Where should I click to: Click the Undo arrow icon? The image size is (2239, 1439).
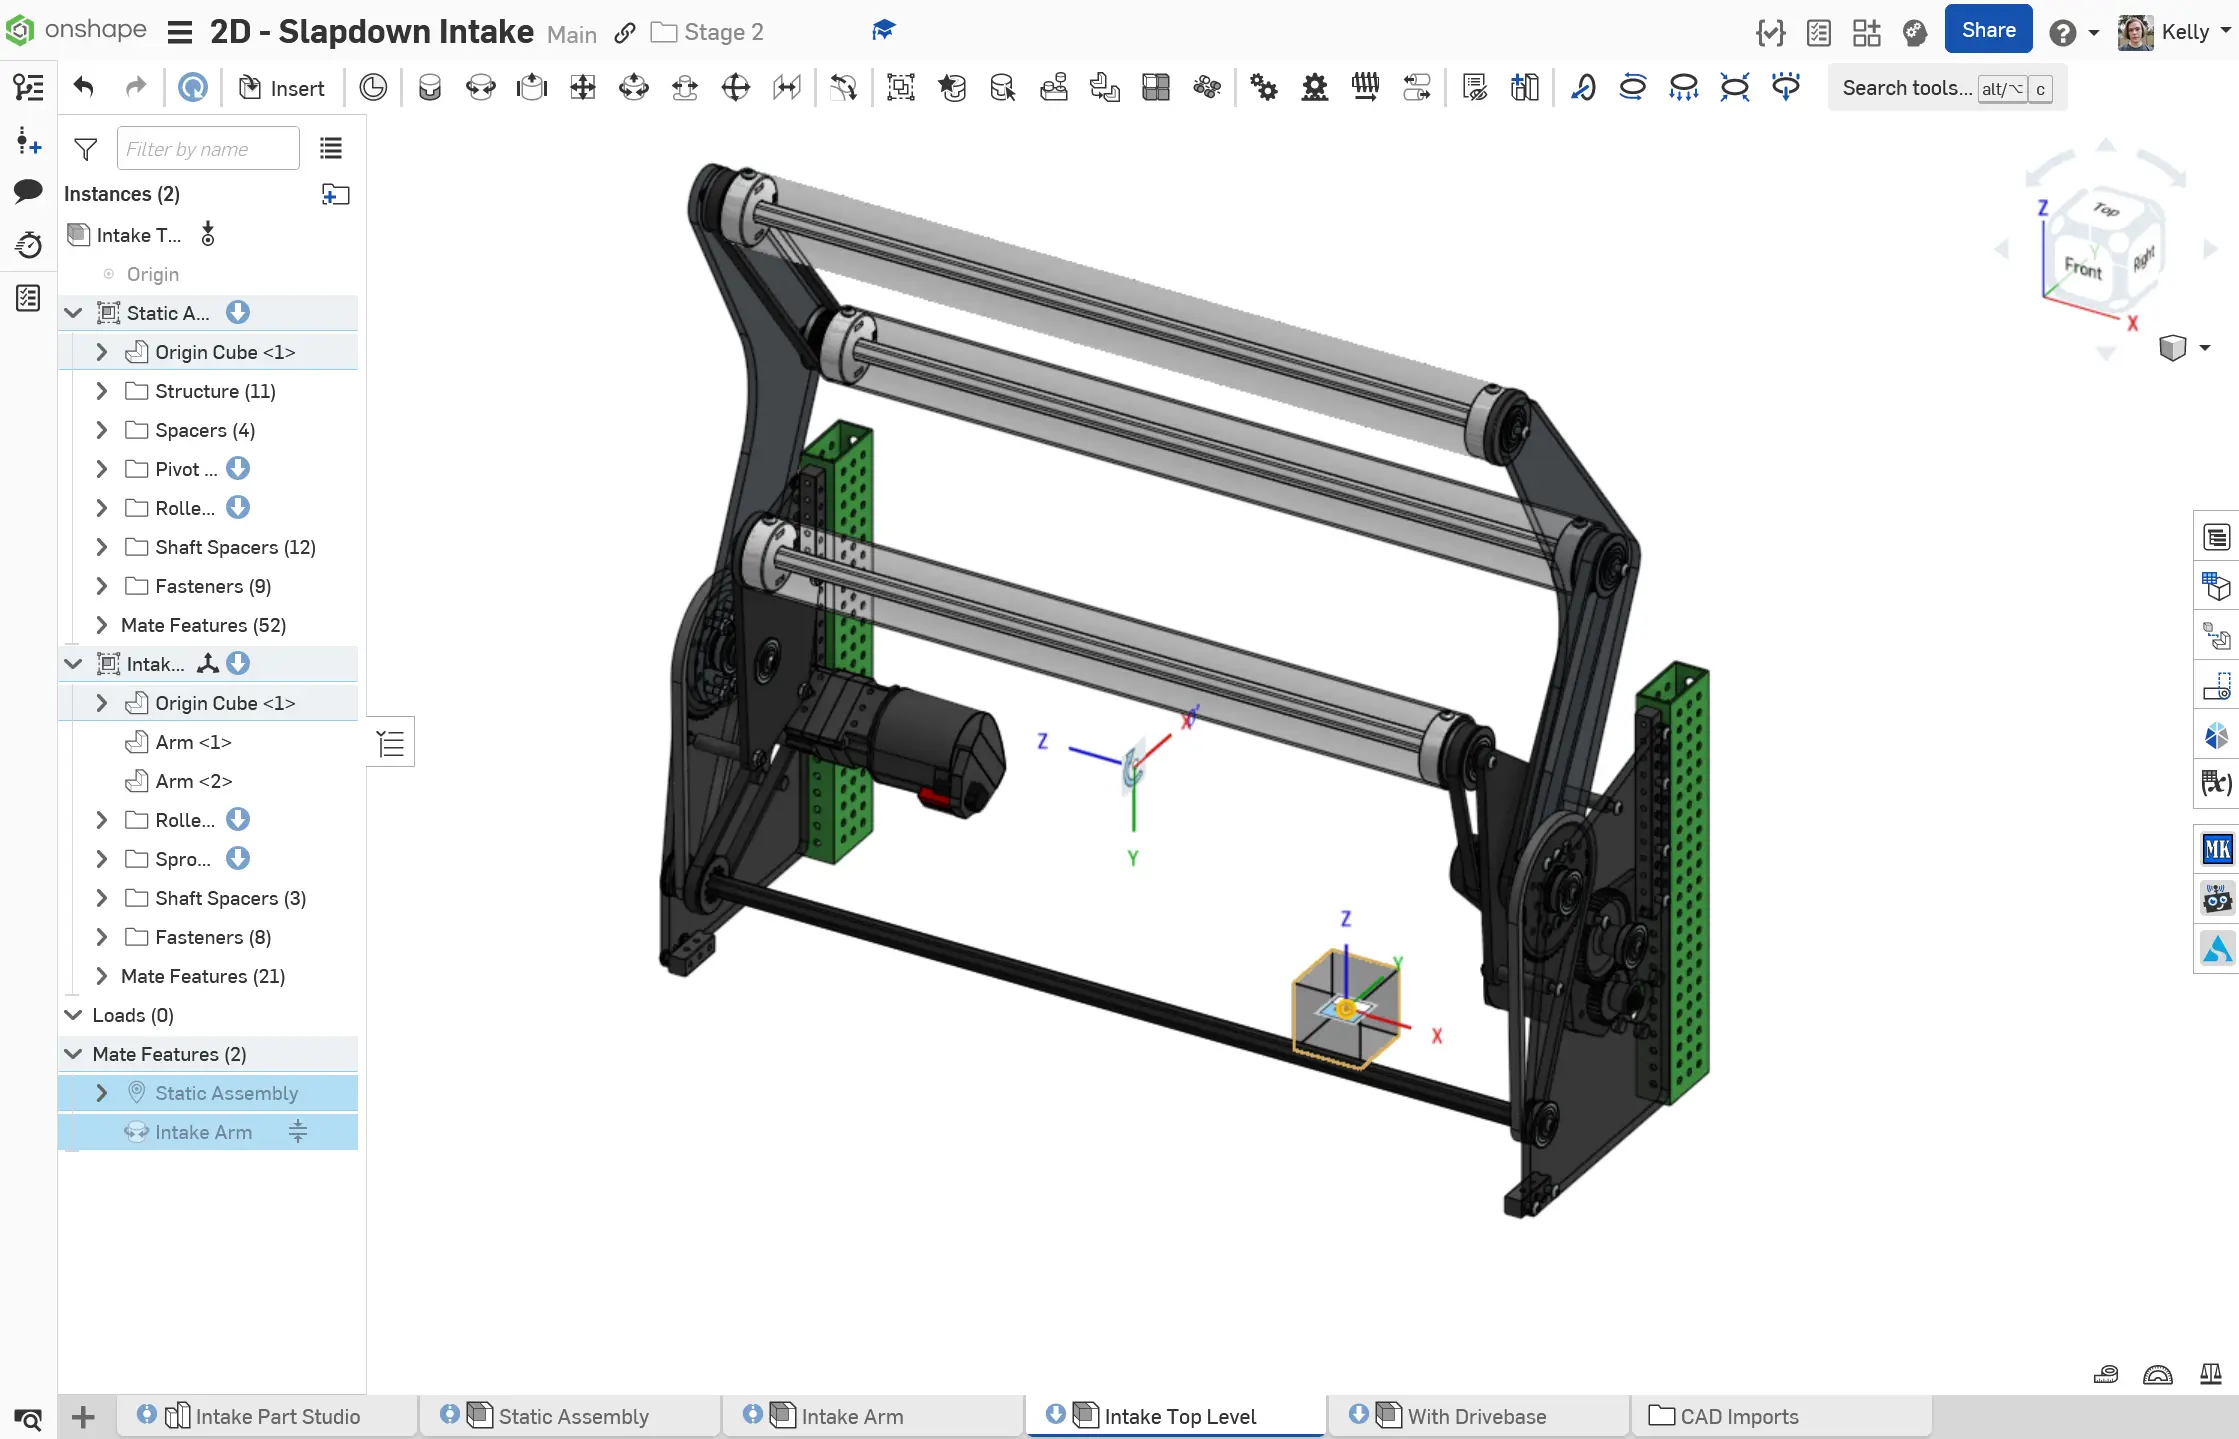tap(84, 88)
